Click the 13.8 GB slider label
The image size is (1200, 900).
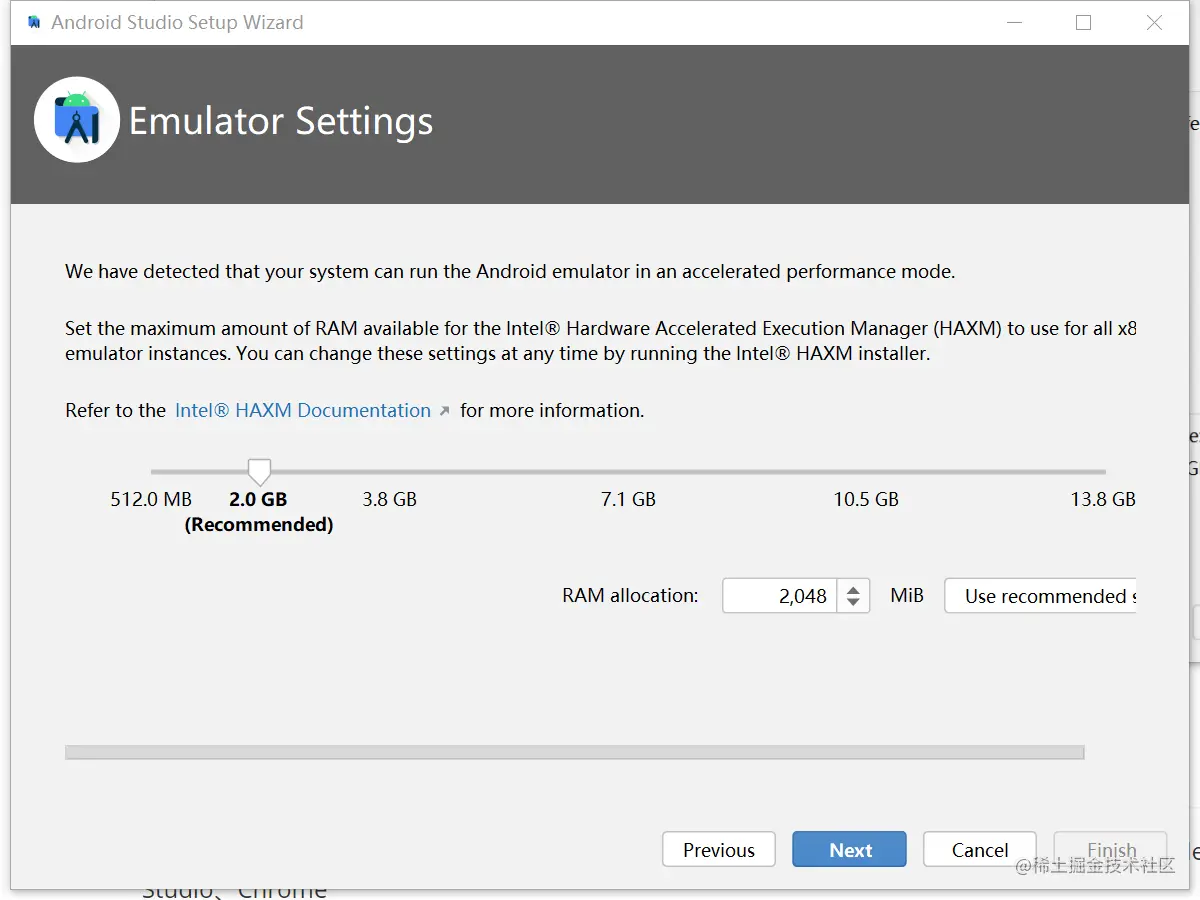(1103, 499)
